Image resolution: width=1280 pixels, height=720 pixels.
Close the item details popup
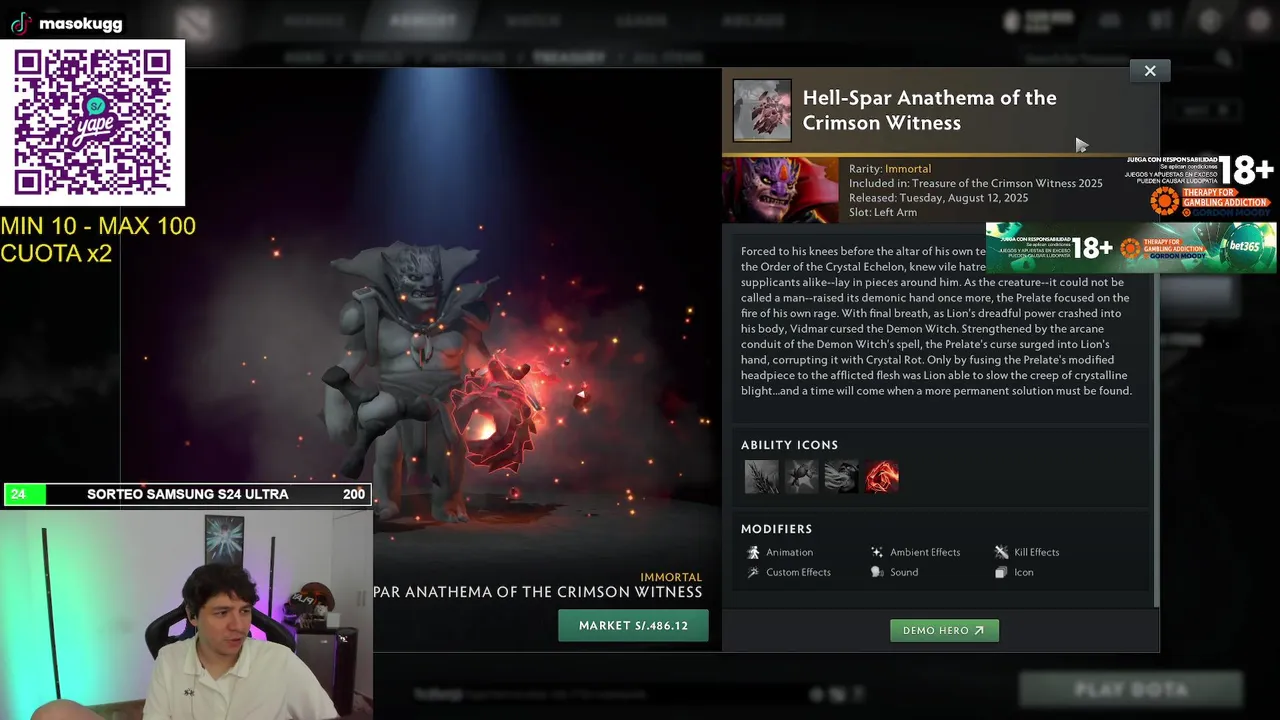pyautogui.click(x=1150, y=70)
